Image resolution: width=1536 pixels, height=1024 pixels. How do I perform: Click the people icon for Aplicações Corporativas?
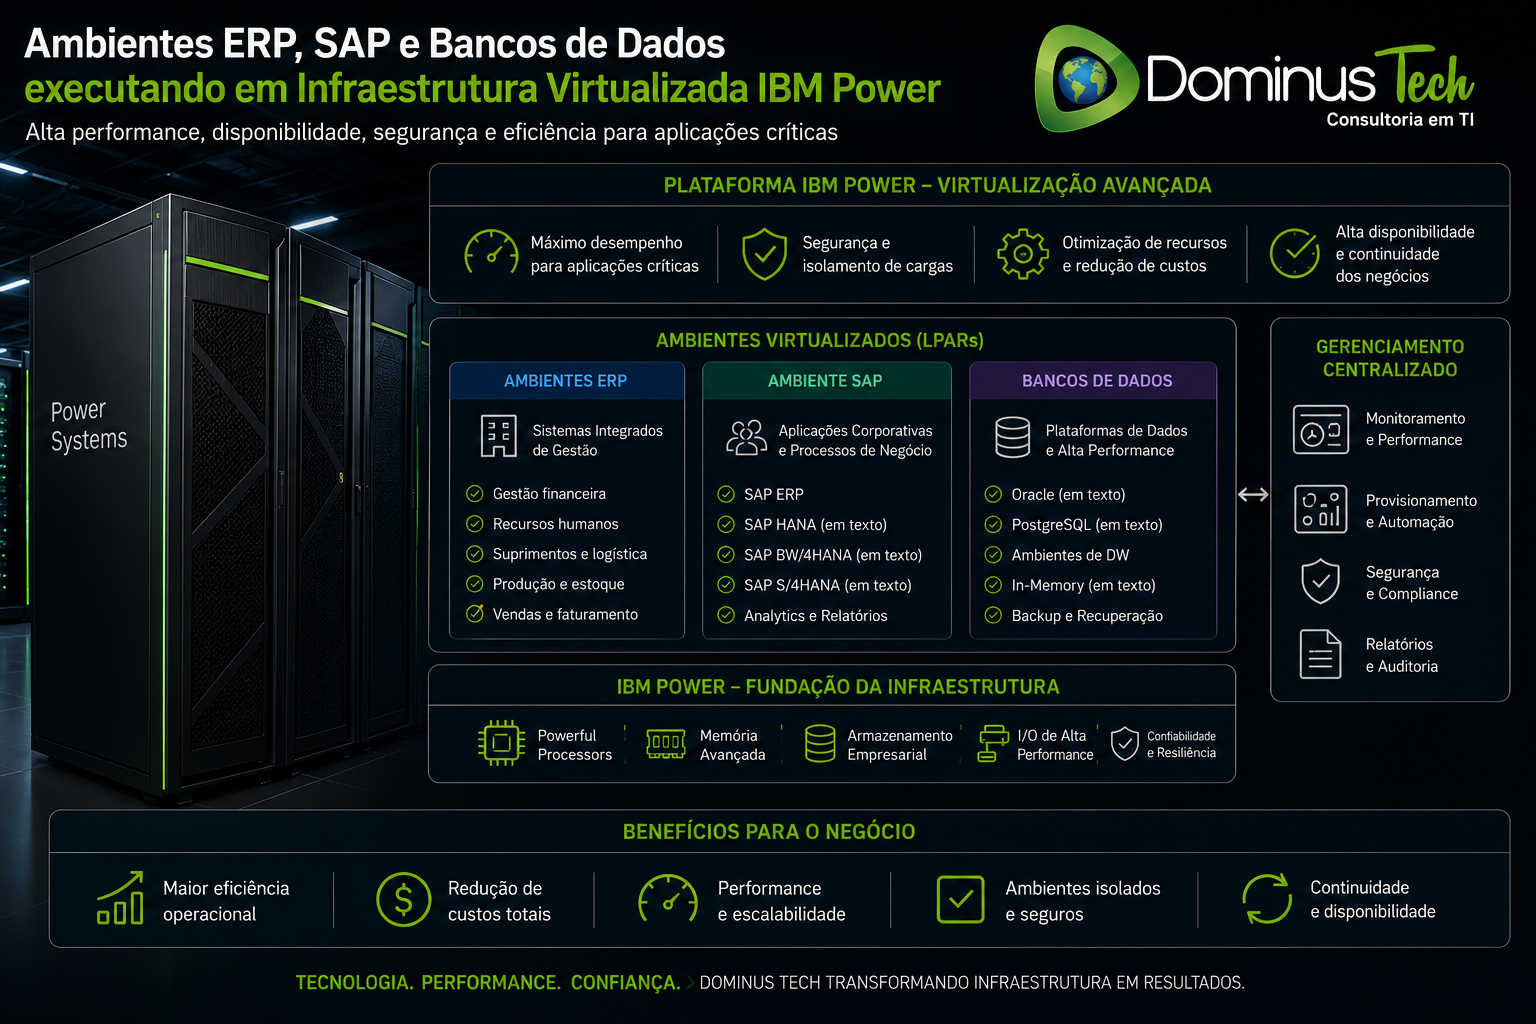pos(746,438)
